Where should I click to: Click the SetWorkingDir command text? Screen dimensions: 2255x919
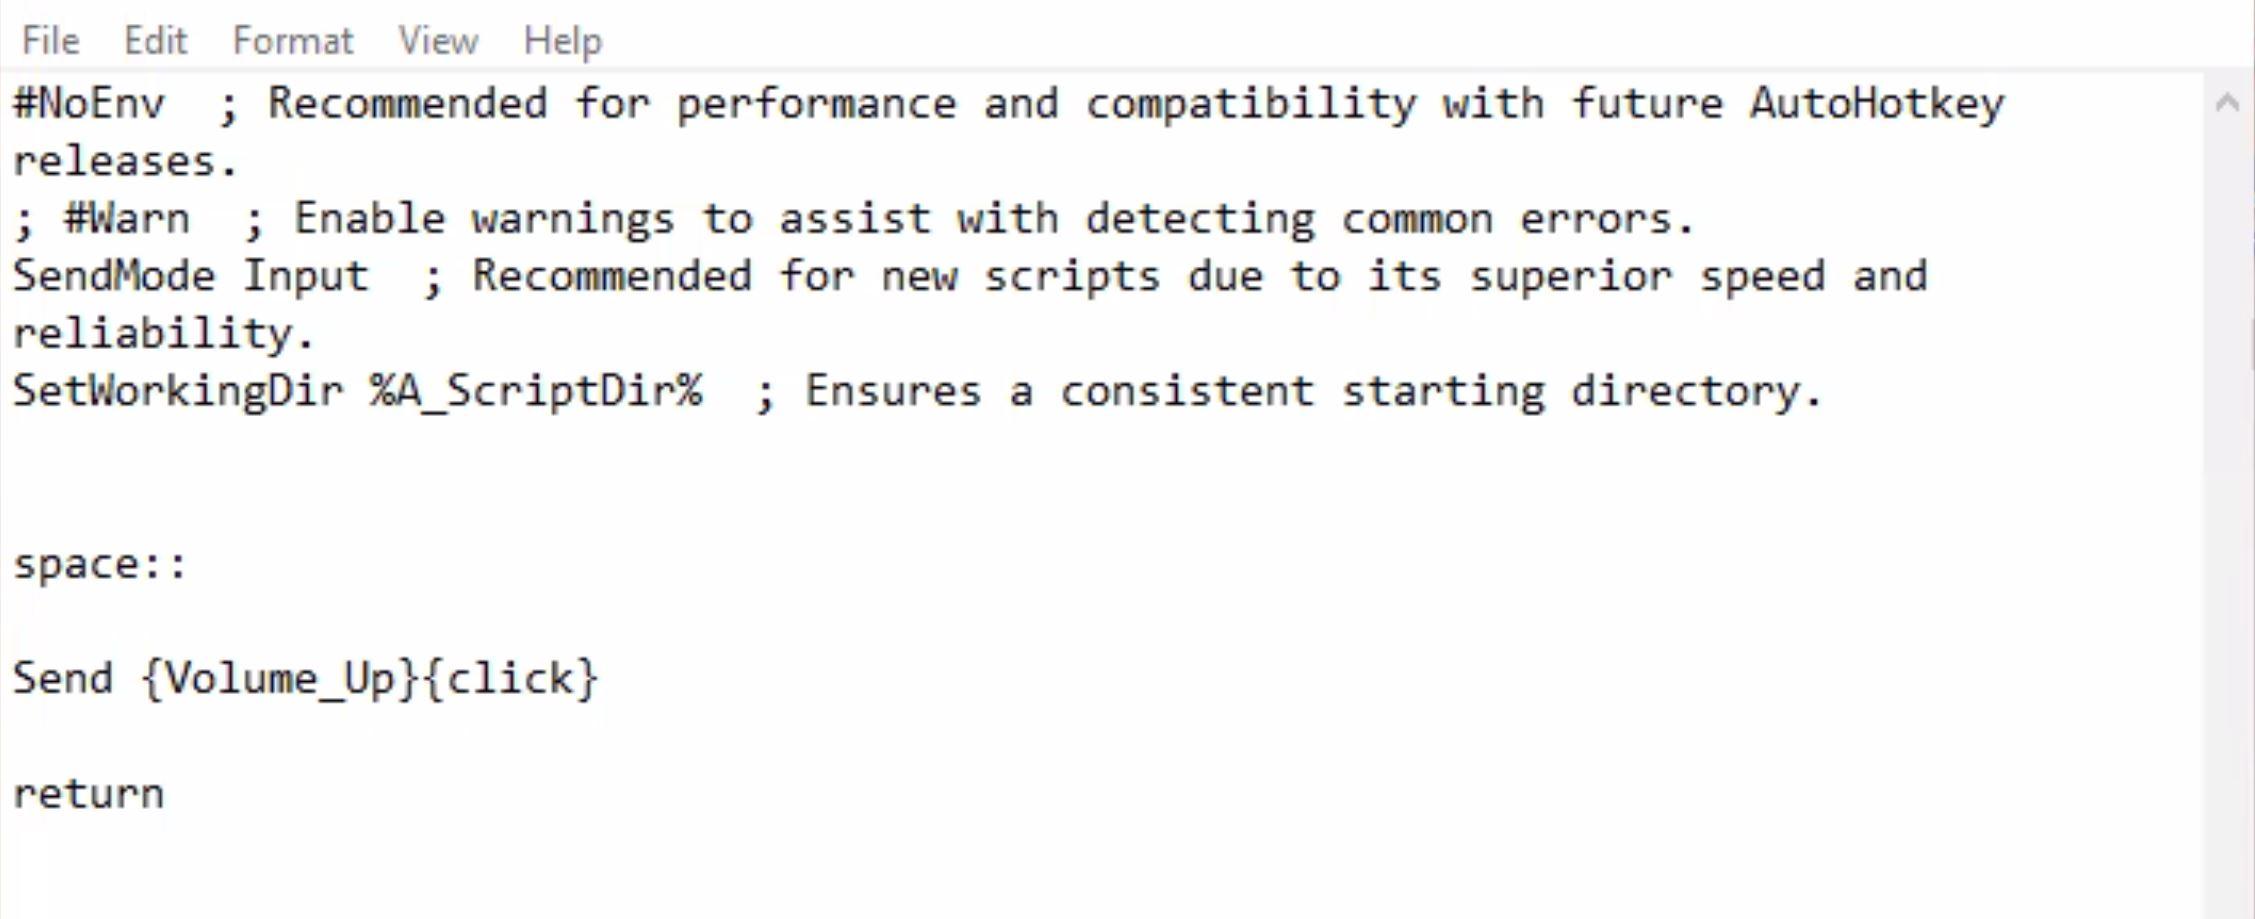pos(175,390)
